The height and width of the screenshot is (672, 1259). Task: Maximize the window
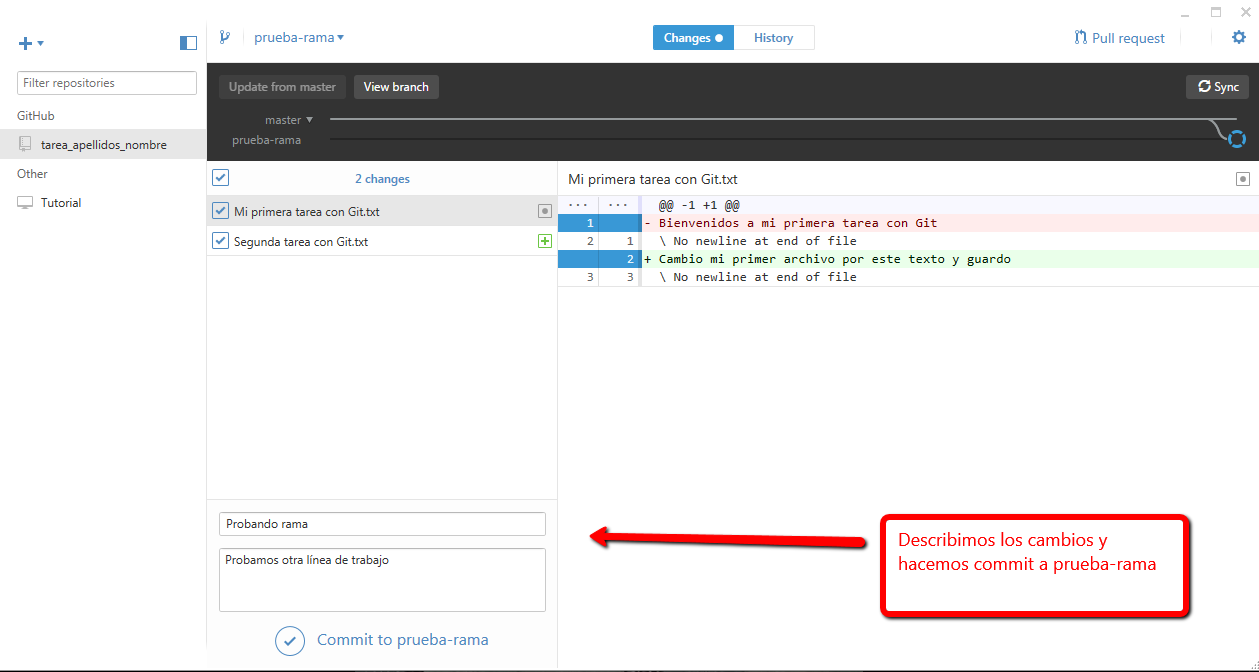click(1216, 12)
